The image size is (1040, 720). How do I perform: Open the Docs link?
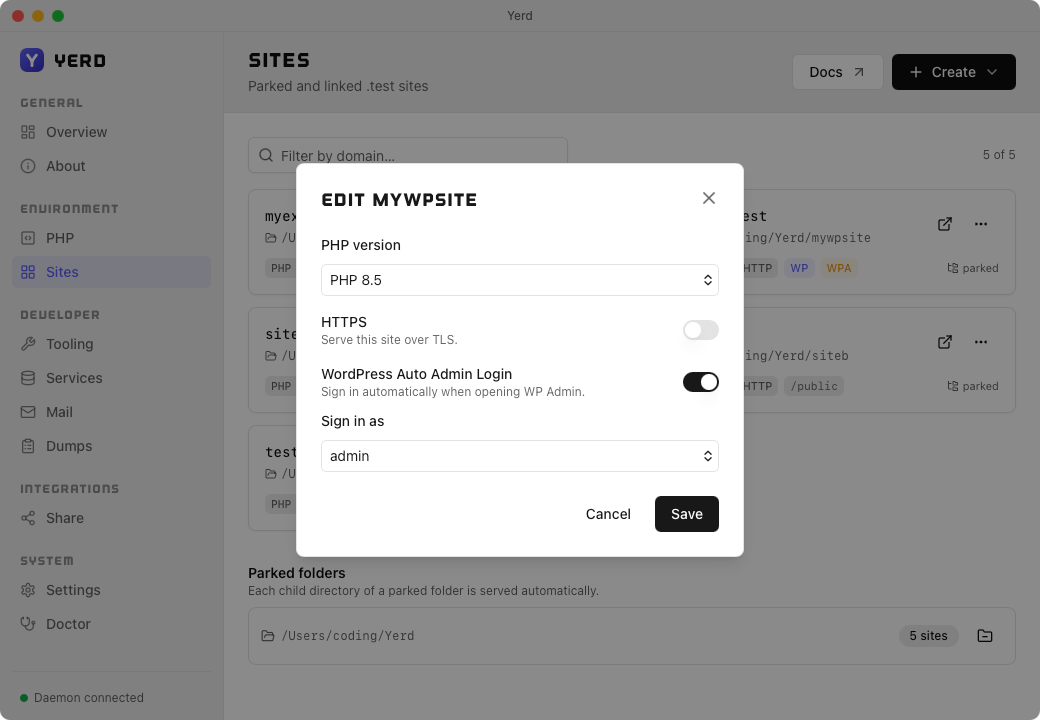[837, 72]
